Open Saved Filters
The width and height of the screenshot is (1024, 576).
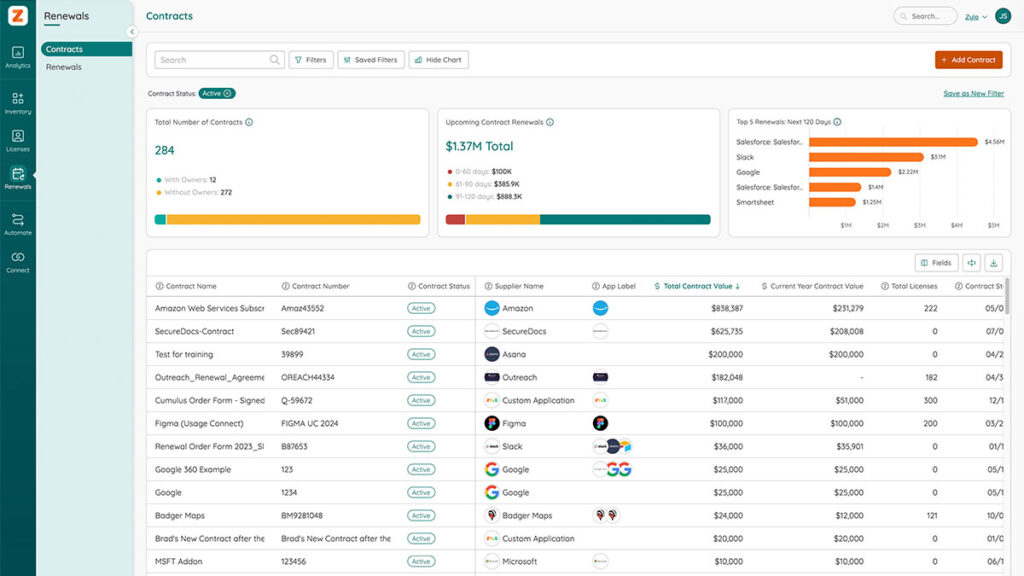pos(371,59)
